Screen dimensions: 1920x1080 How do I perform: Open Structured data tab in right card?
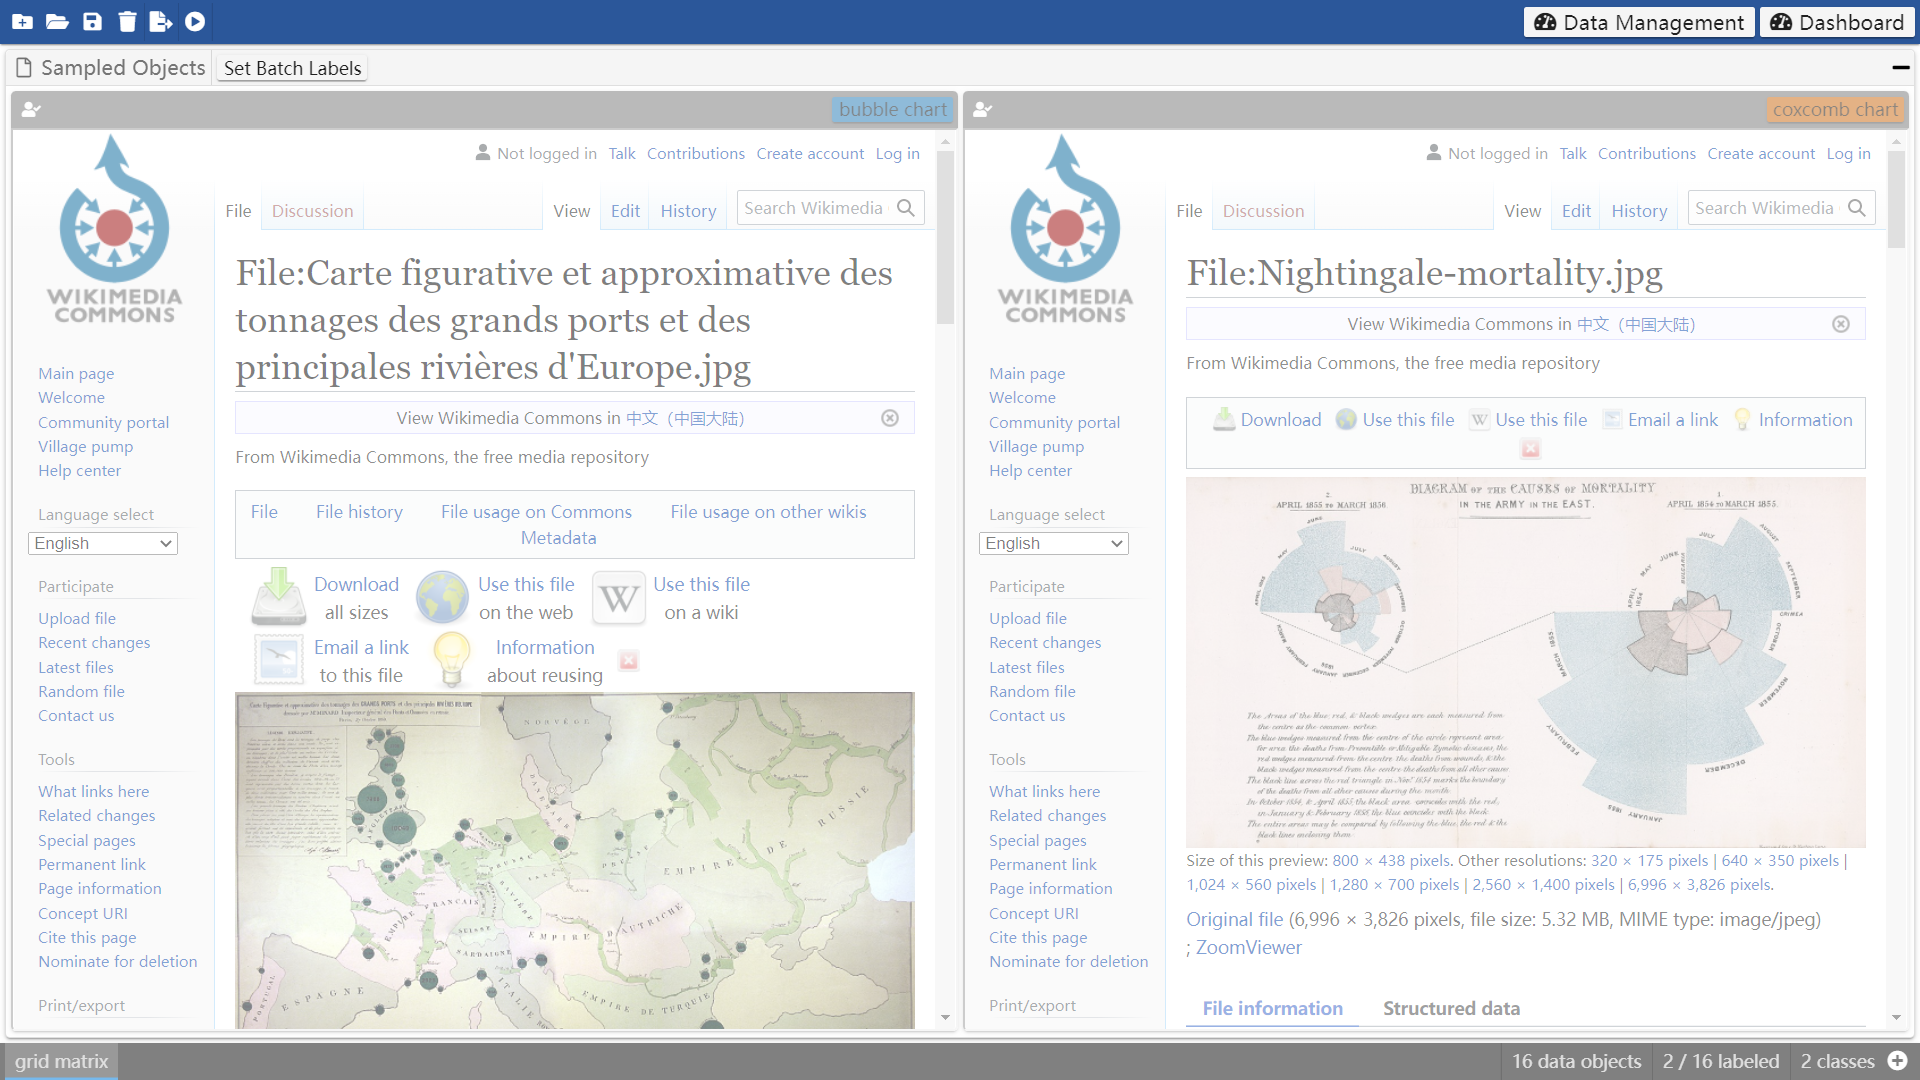point(1451,1008)
